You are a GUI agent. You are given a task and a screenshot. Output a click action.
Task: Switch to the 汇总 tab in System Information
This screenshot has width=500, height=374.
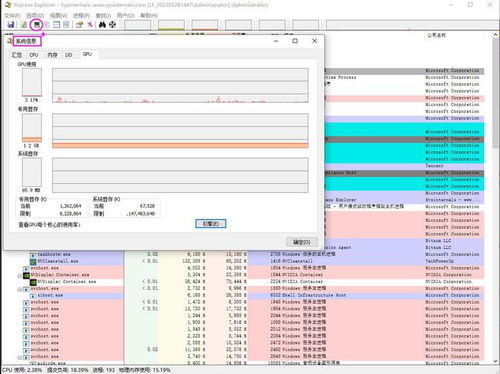17,55
